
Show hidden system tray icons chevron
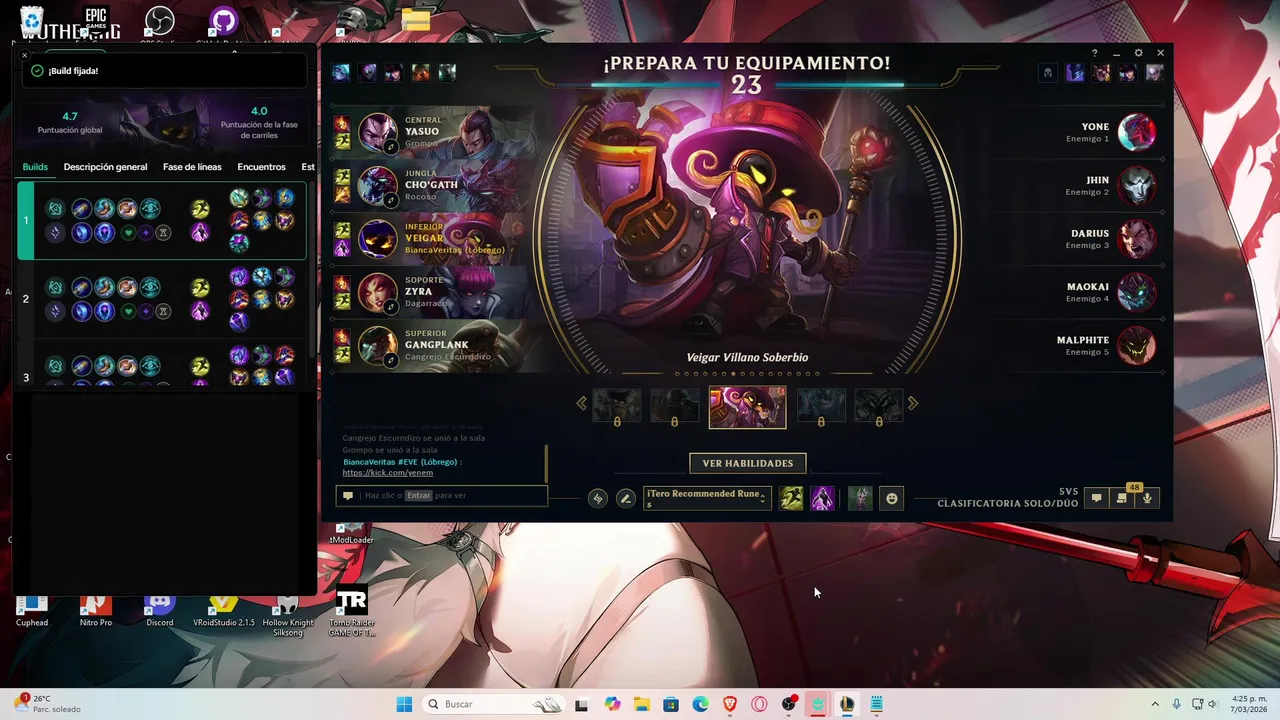coord(1155,704)
